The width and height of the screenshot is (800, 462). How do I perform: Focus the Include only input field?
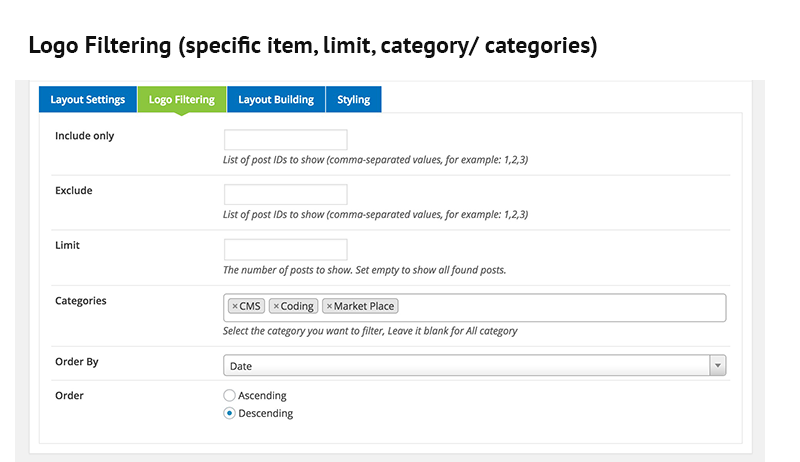[285, 140]
